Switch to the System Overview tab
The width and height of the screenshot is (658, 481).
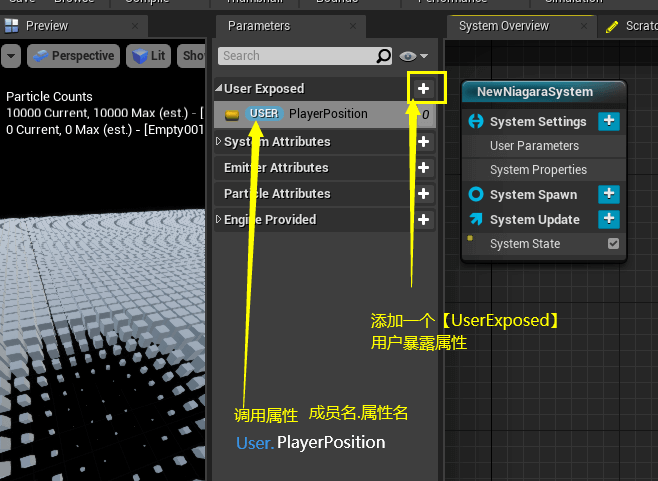(521, 26)
